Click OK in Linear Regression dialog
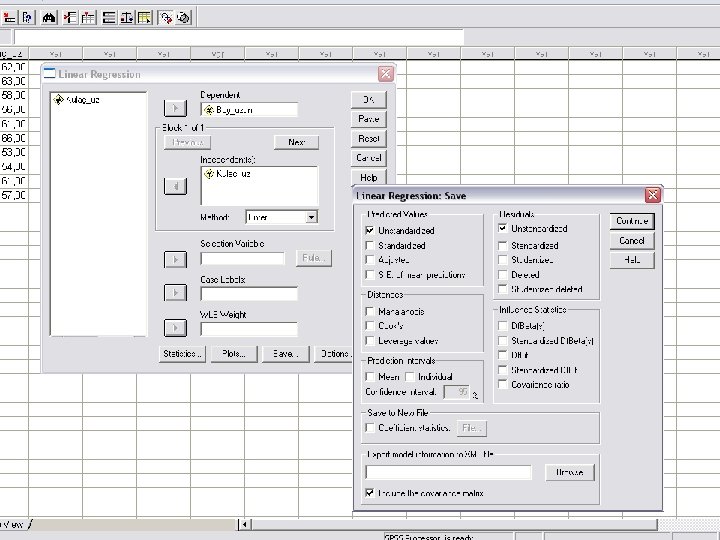 pyautogui.click(x=369, y=100)
